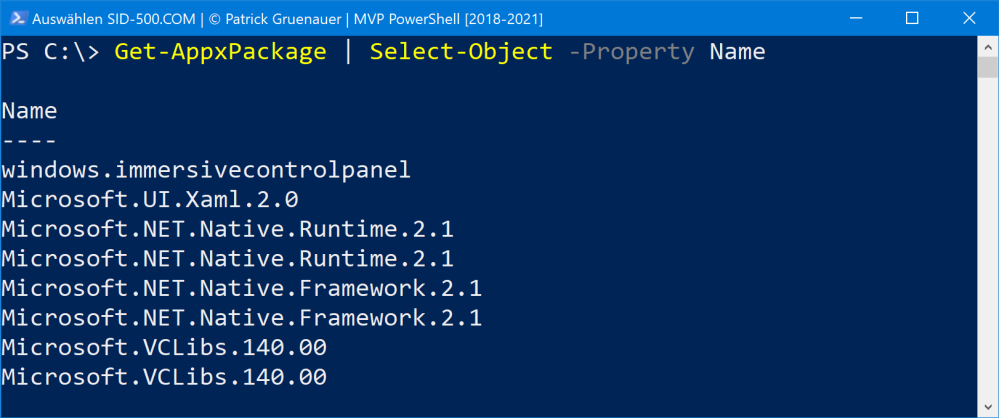Maximize the PowerShell window
This screenshot has width=999, height=418.
coord(912,18)
